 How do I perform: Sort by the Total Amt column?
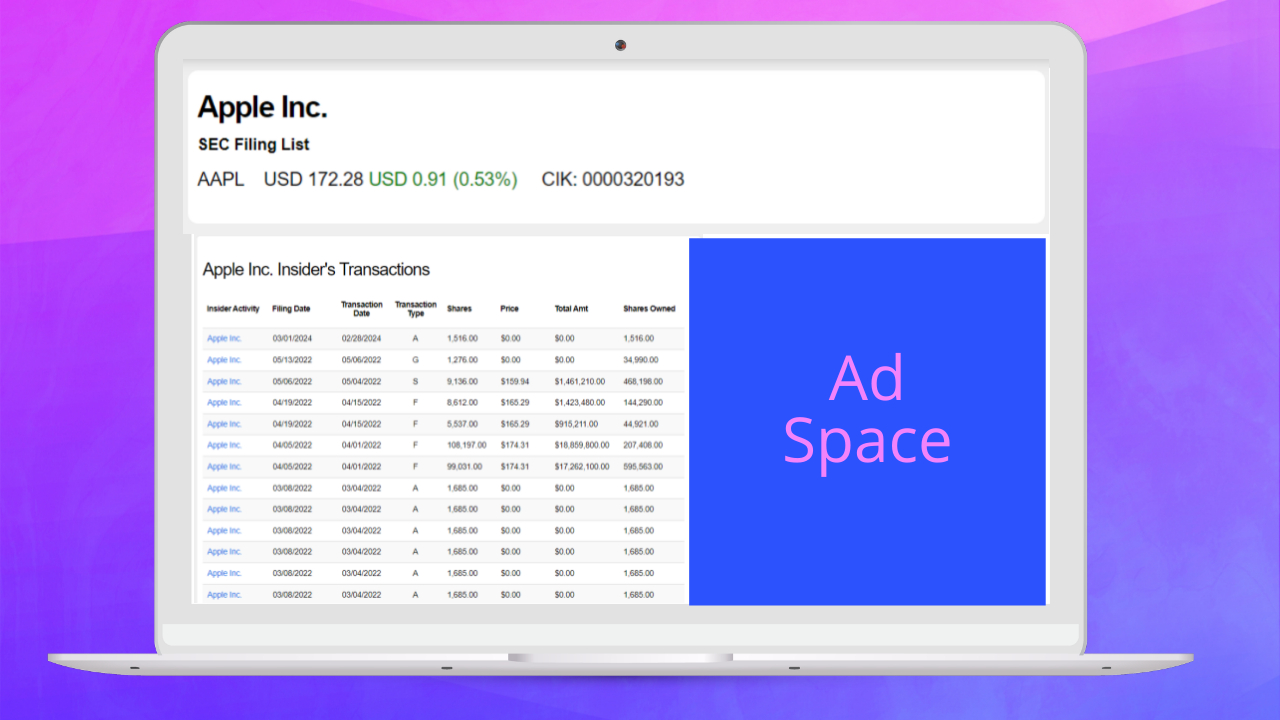click(x=570, y=308)
